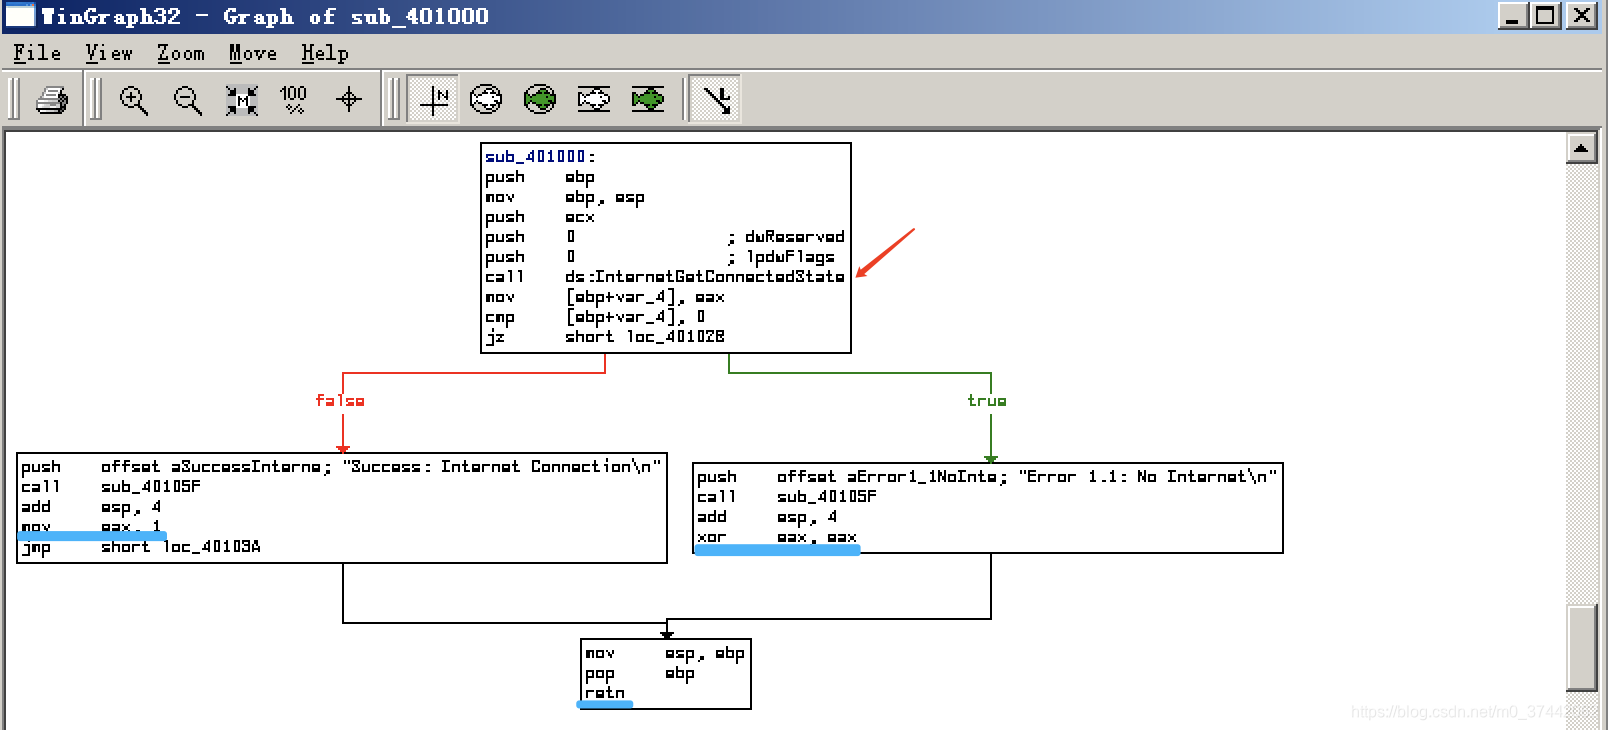1608x730 pixels.
Task: Click the fit-graph-to-window icon
Action: pyautogui.click(x=242, y=99)
